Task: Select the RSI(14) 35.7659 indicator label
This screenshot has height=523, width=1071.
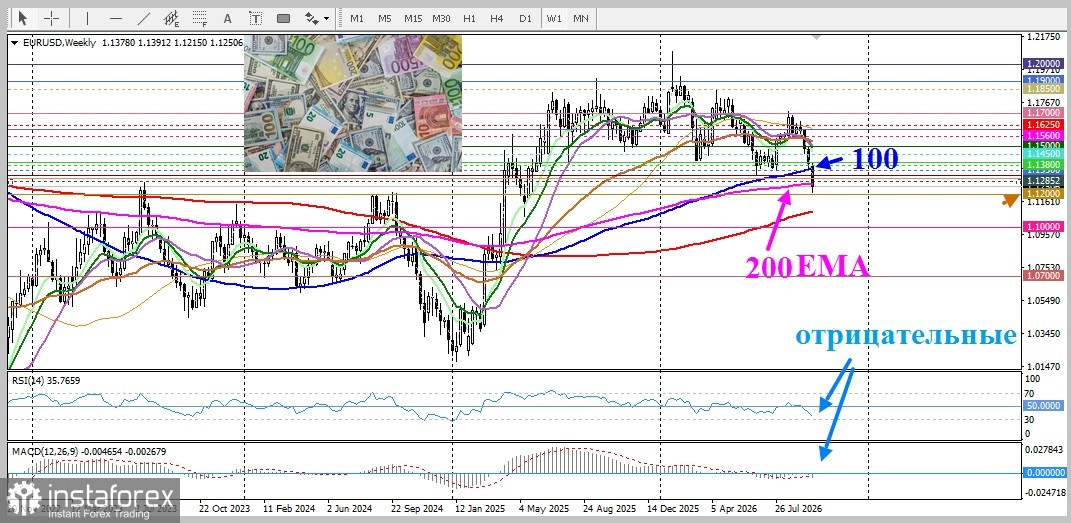Action: 45,380
